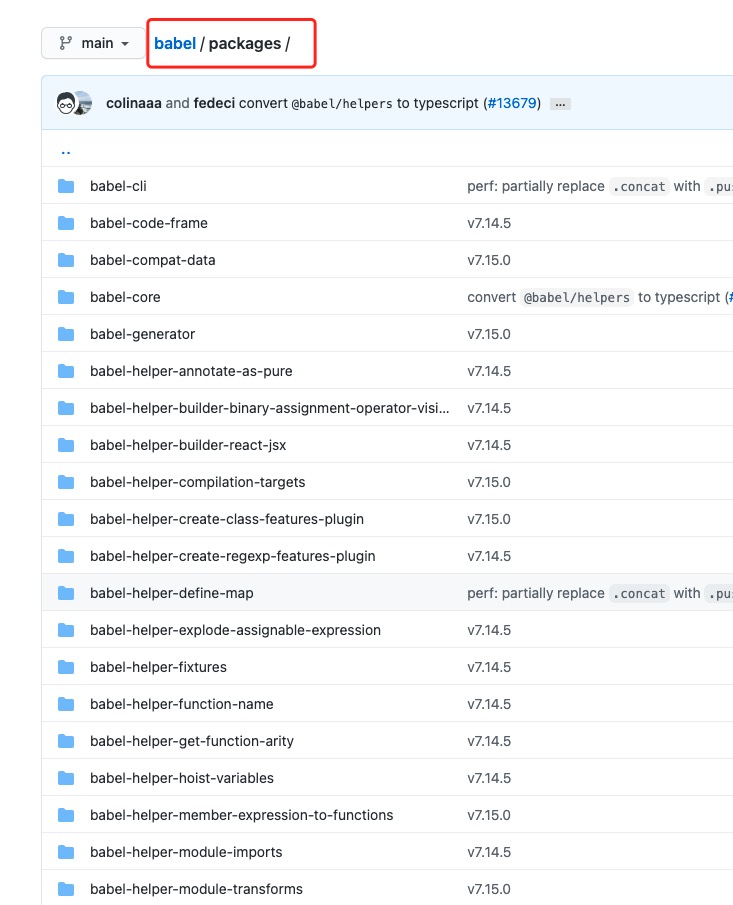
Task: Open the babel-helper-create-regexp-features-plugin folder name
Action: 233,556
